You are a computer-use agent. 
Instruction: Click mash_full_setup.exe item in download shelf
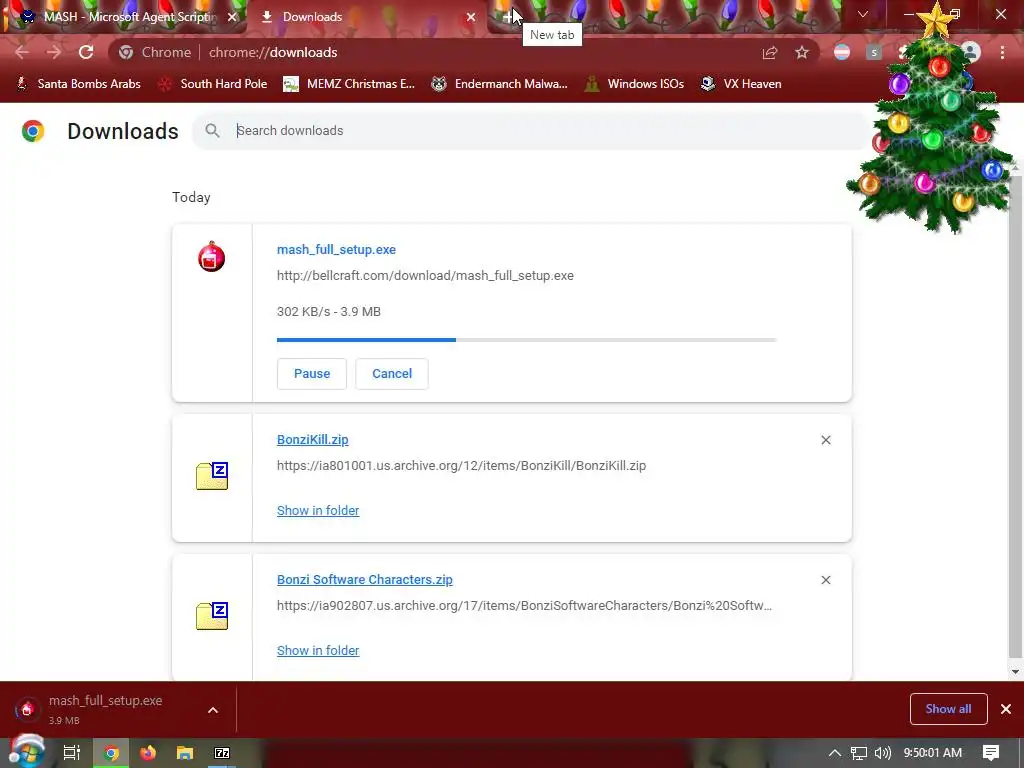click(104, 709)
